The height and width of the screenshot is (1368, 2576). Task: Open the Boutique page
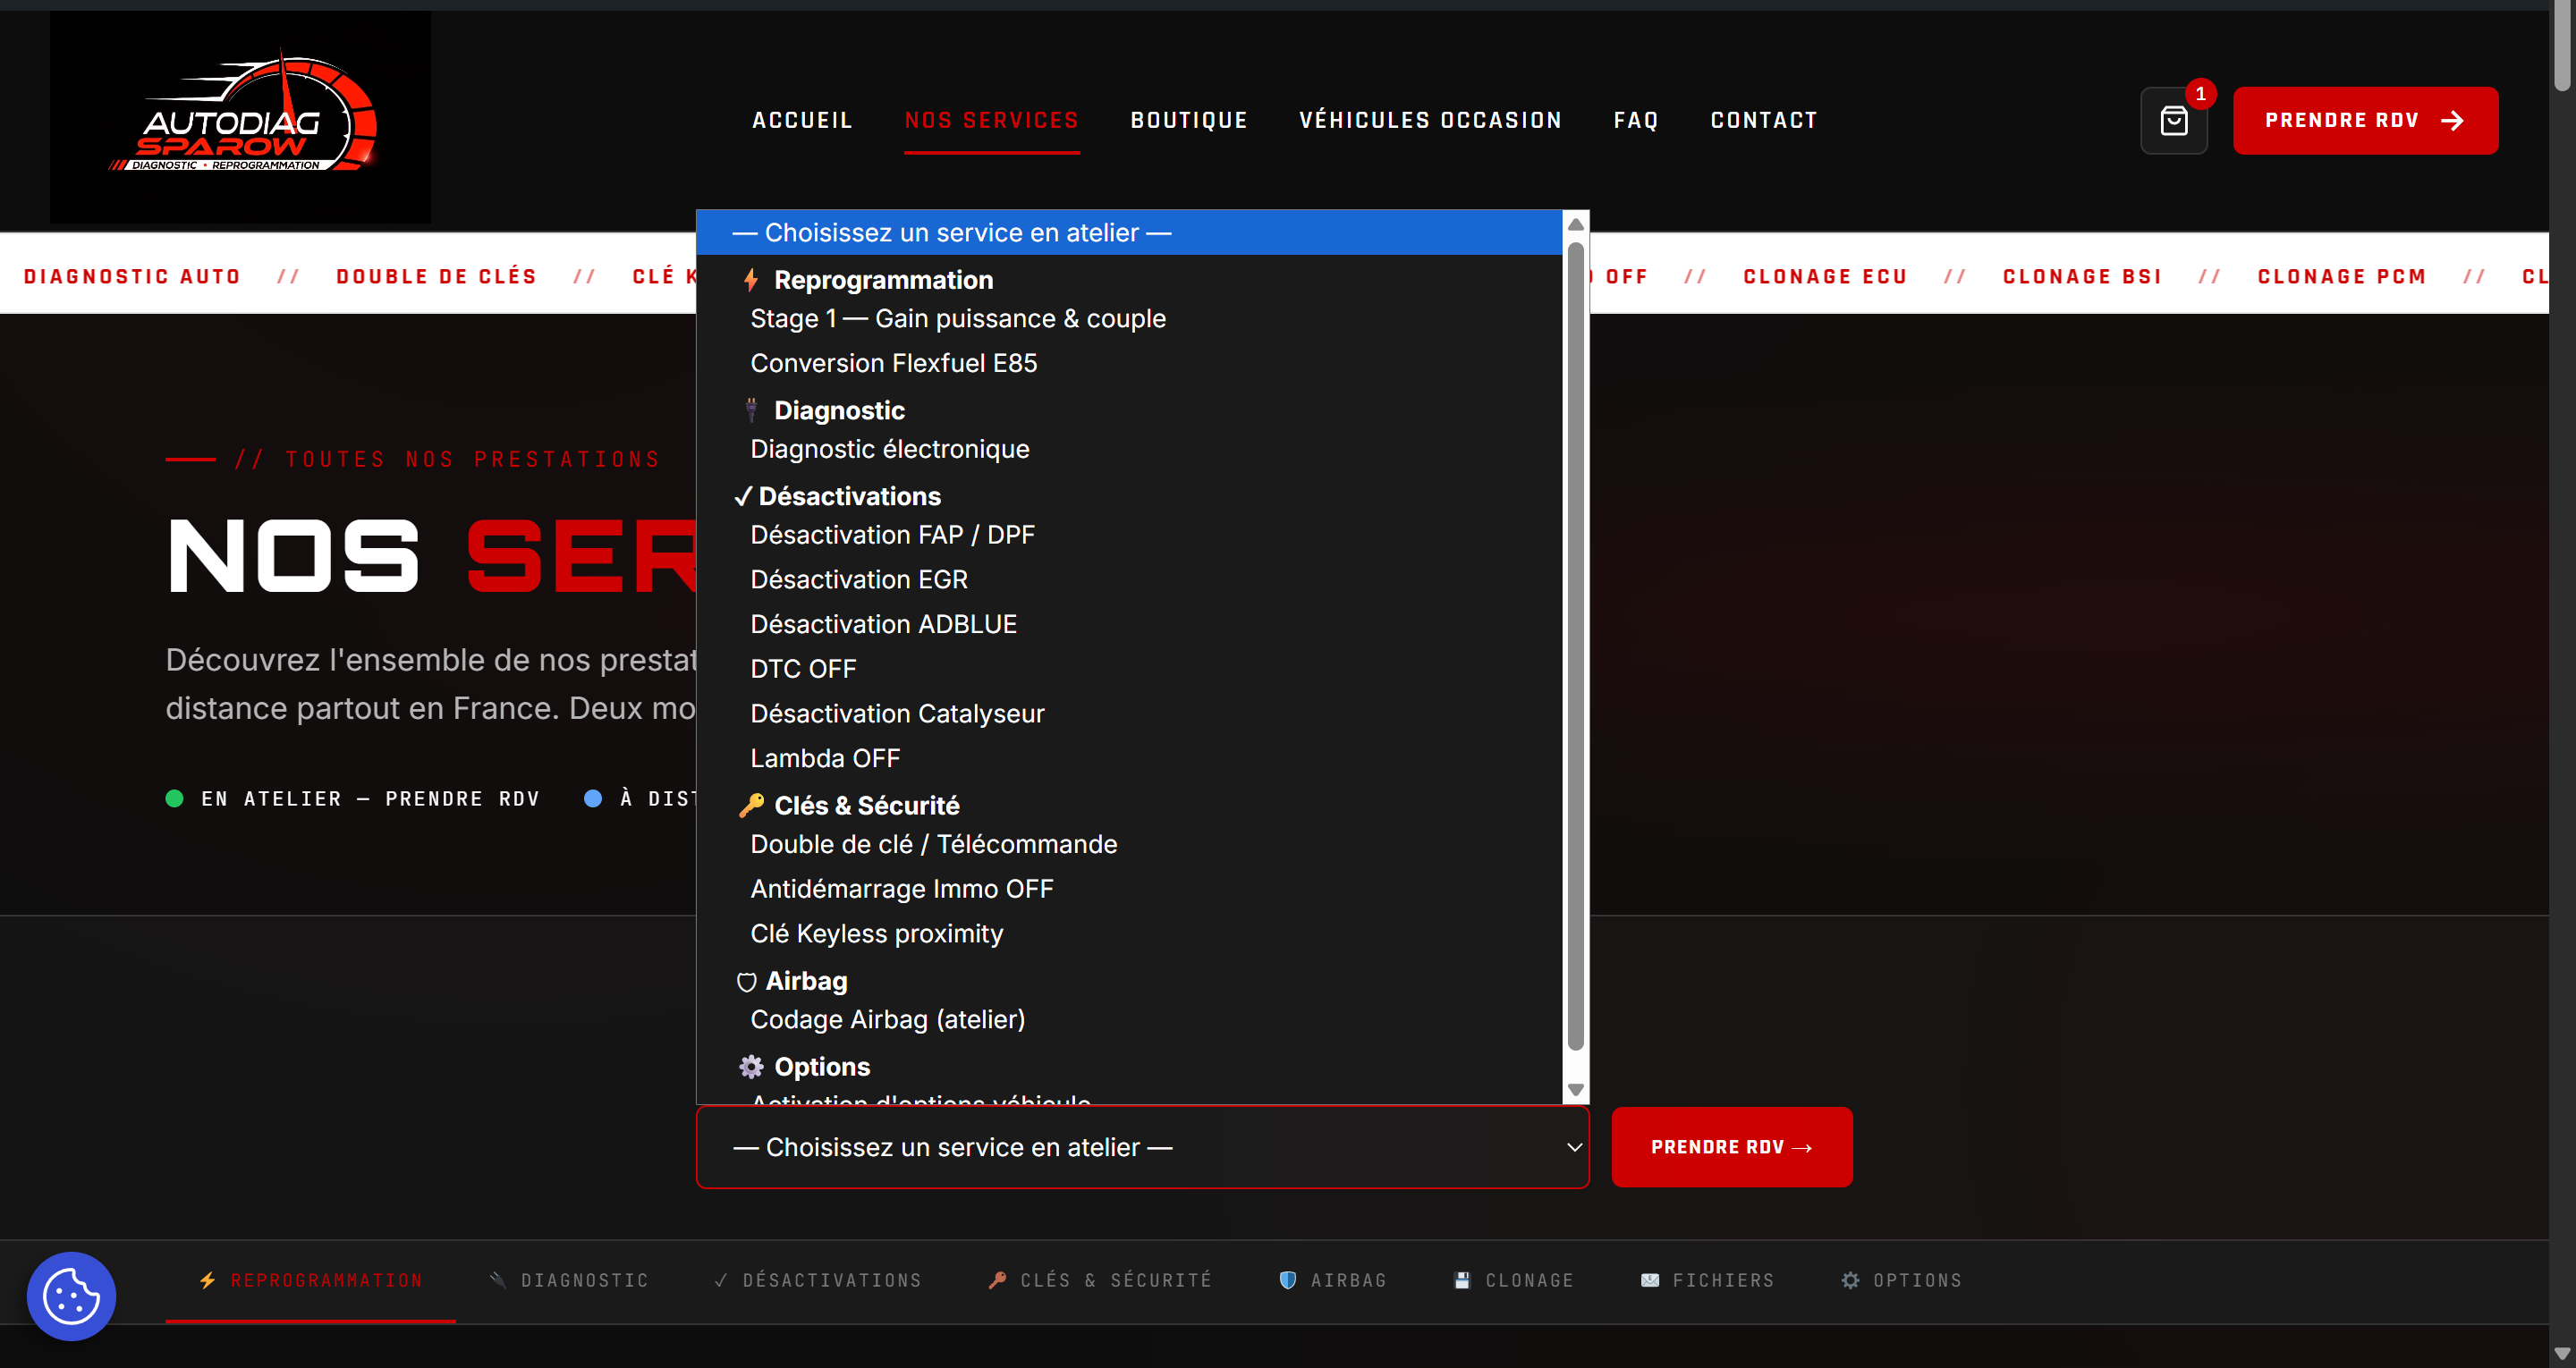click(1189, 121)
